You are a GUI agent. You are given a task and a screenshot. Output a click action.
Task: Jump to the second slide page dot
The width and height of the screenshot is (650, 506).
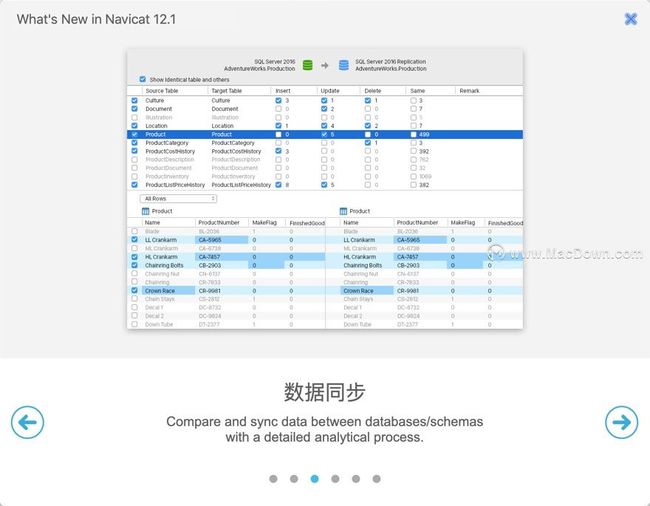tap(294, 479)
